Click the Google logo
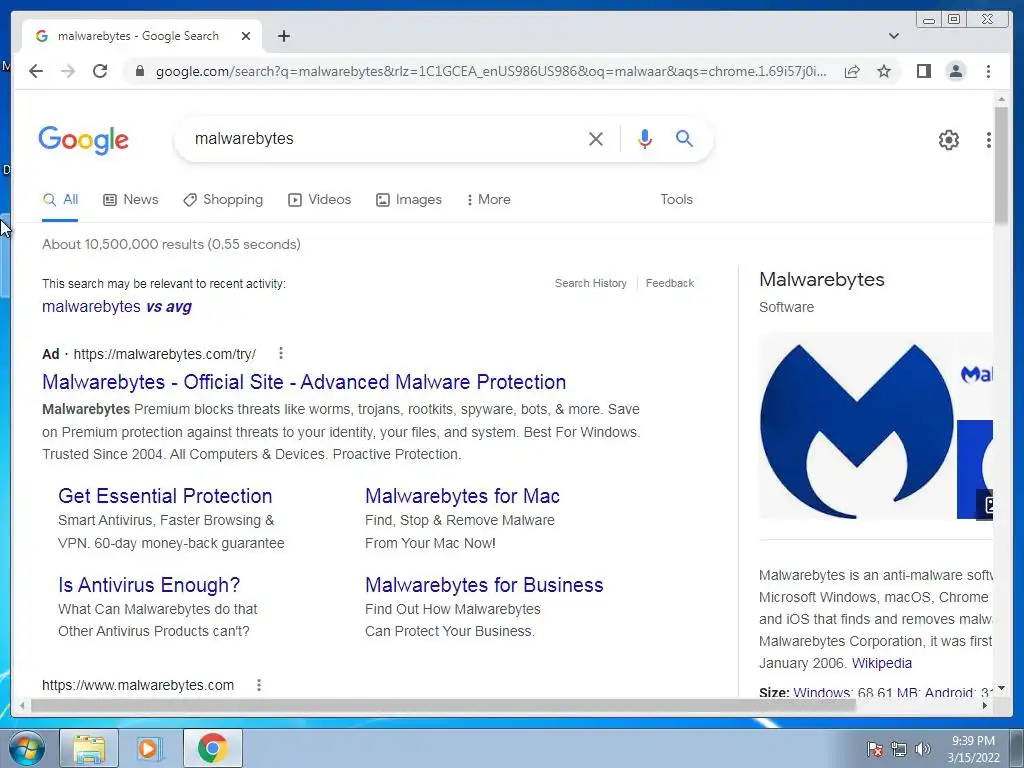 point(84,140)
